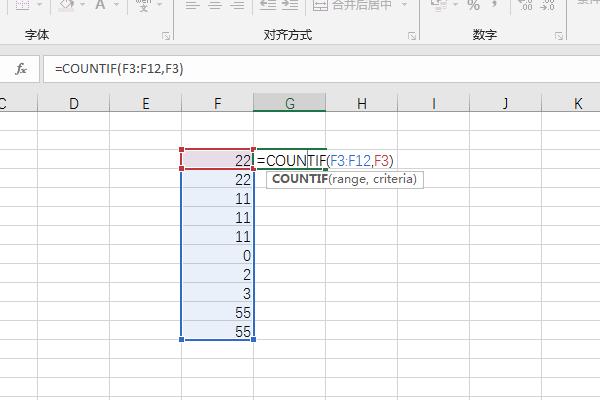The image size is (600, 400).
Task: Click cell F3 containing 22
Action: (217, 159)
